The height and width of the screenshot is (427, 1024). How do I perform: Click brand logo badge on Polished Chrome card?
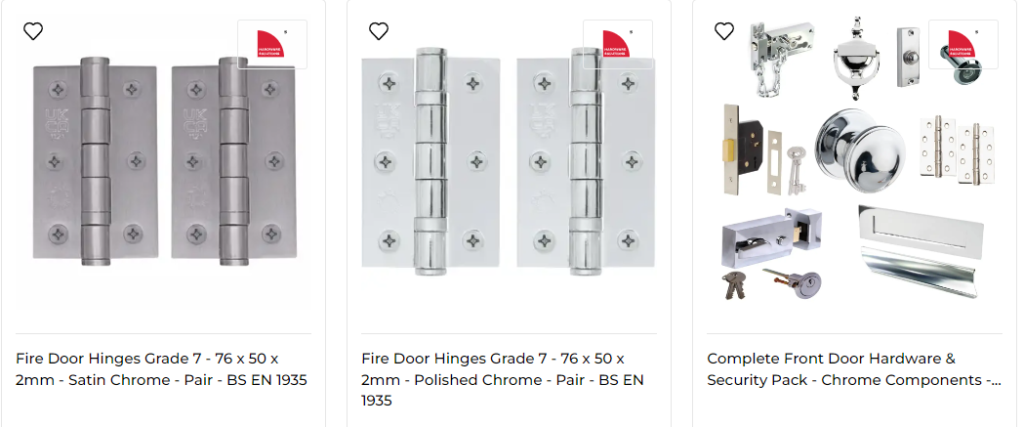point(618,44)
